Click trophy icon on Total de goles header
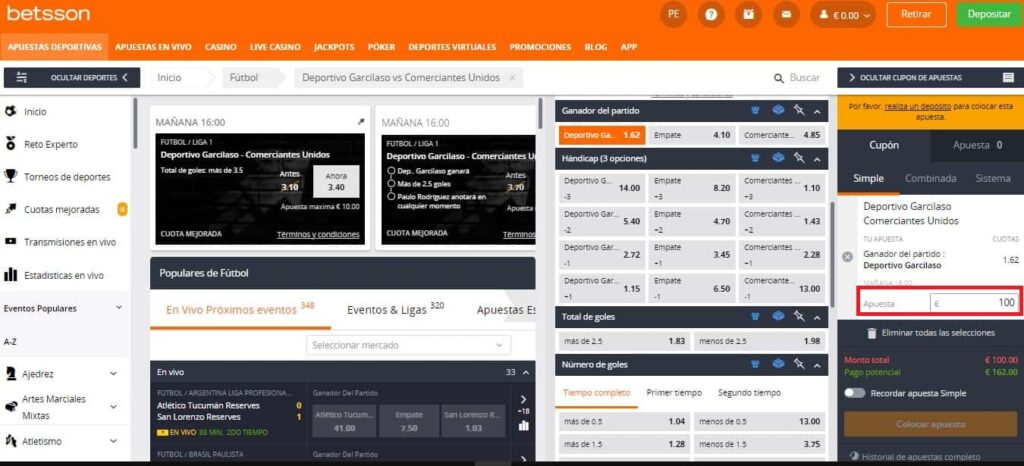 pyautogui.click(x=756, y=317)
